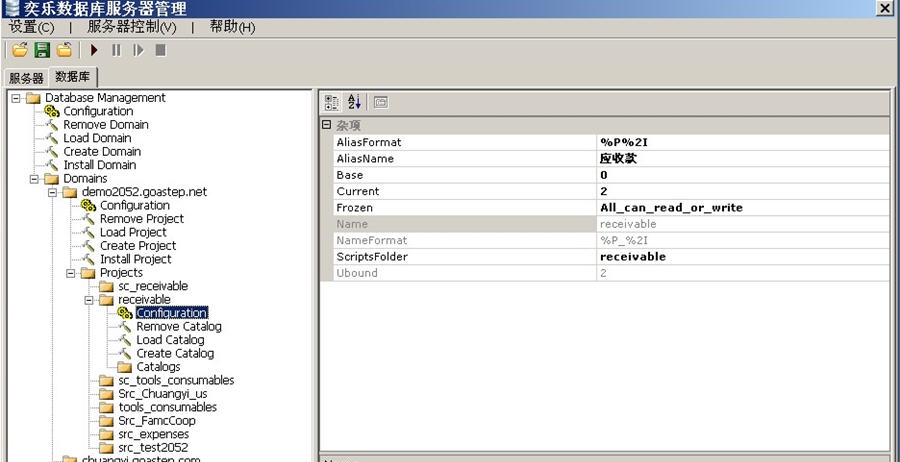Switch property grid to categorized view
The image size is (900, 462).
(x=332, y=102)
